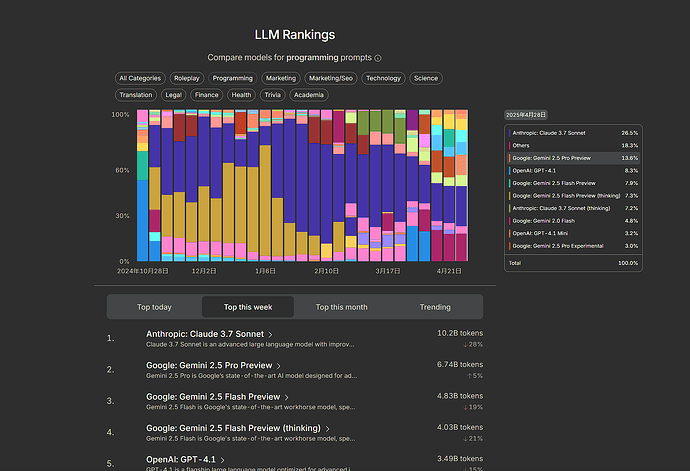This screenshot has height=471, width=690.
Task: Click the 3月17日 x-axis date label
Action: pos(388,271)
